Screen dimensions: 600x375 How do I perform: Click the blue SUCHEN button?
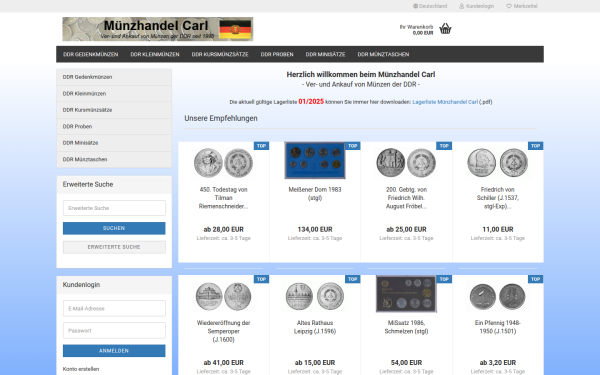click(114, 228)
